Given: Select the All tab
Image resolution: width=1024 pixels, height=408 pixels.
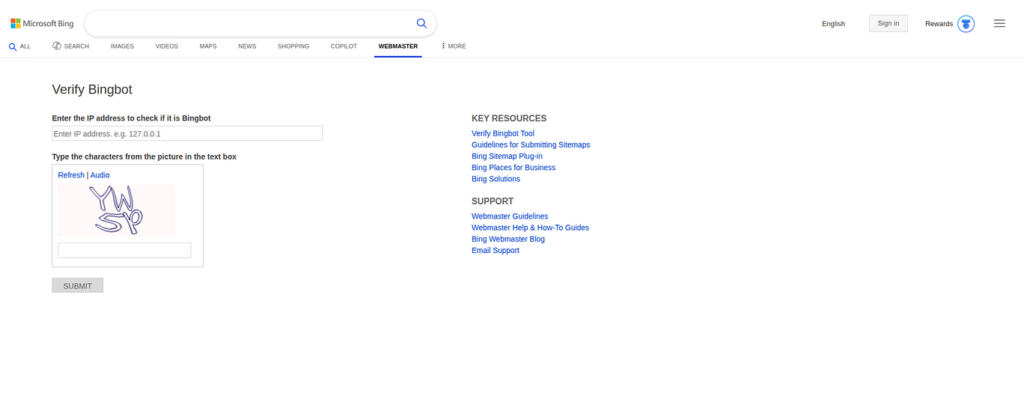Looking at the screenshot, I should pos(20,46).
